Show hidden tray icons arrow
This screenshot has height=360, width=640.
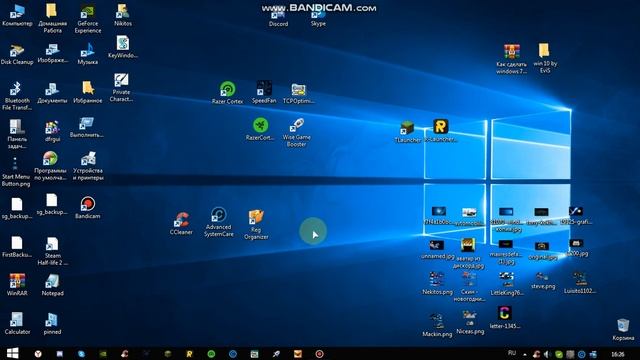click(525, 354)
